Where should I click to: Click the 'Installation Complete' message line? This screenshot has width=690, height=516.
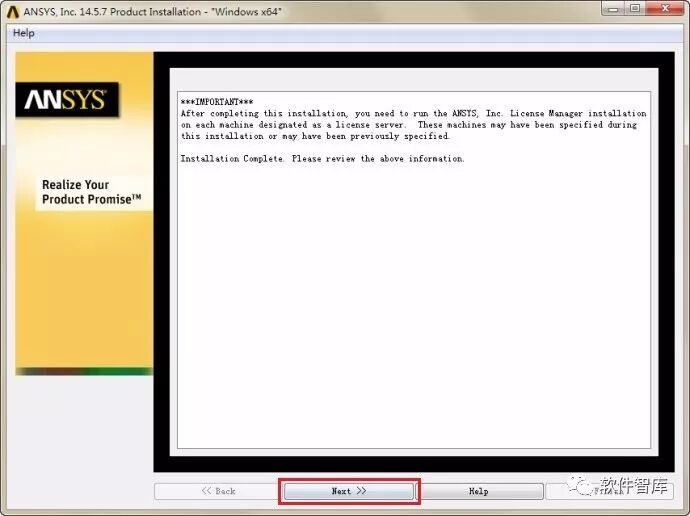click(323, 159)
